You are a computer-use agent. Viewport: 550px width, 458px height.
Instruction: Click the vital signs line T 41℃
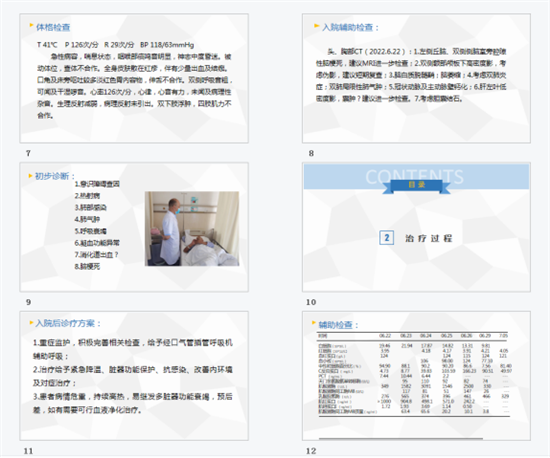[x=115, y=45]
